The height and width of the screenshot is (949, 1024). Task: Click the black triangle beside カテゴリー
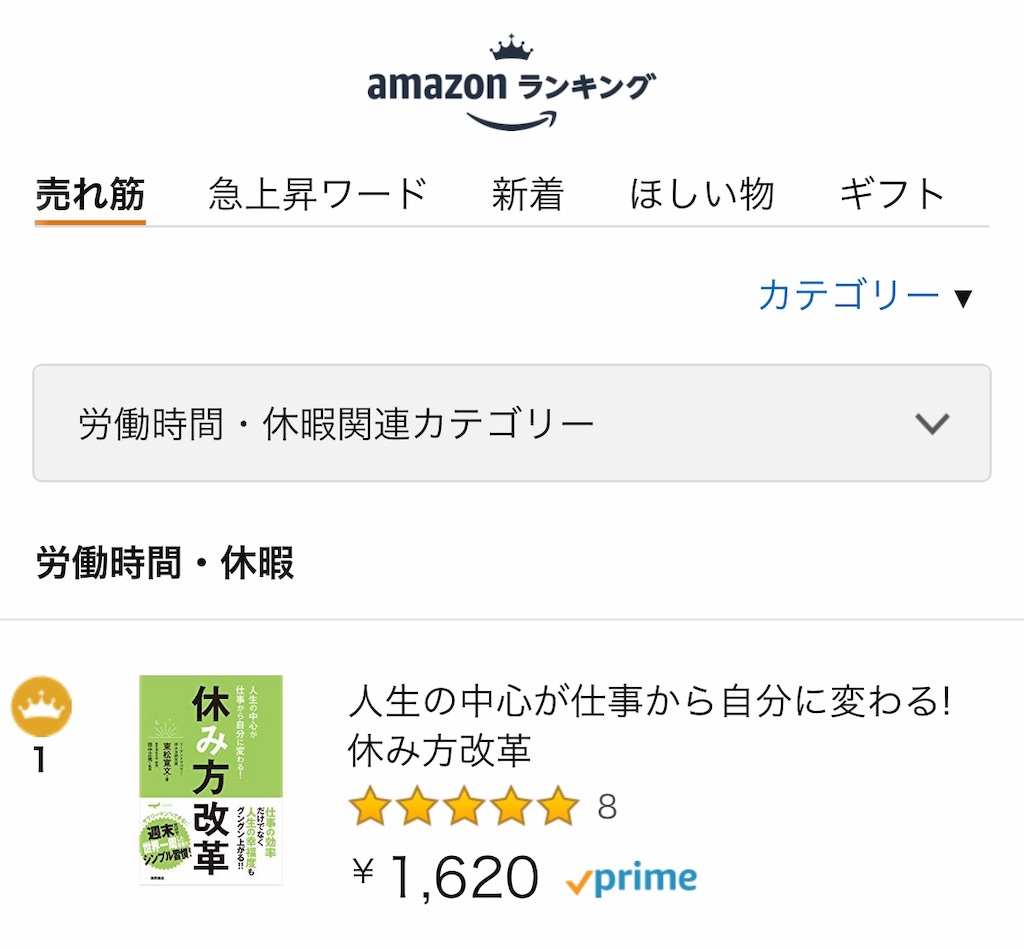(963, 298)
